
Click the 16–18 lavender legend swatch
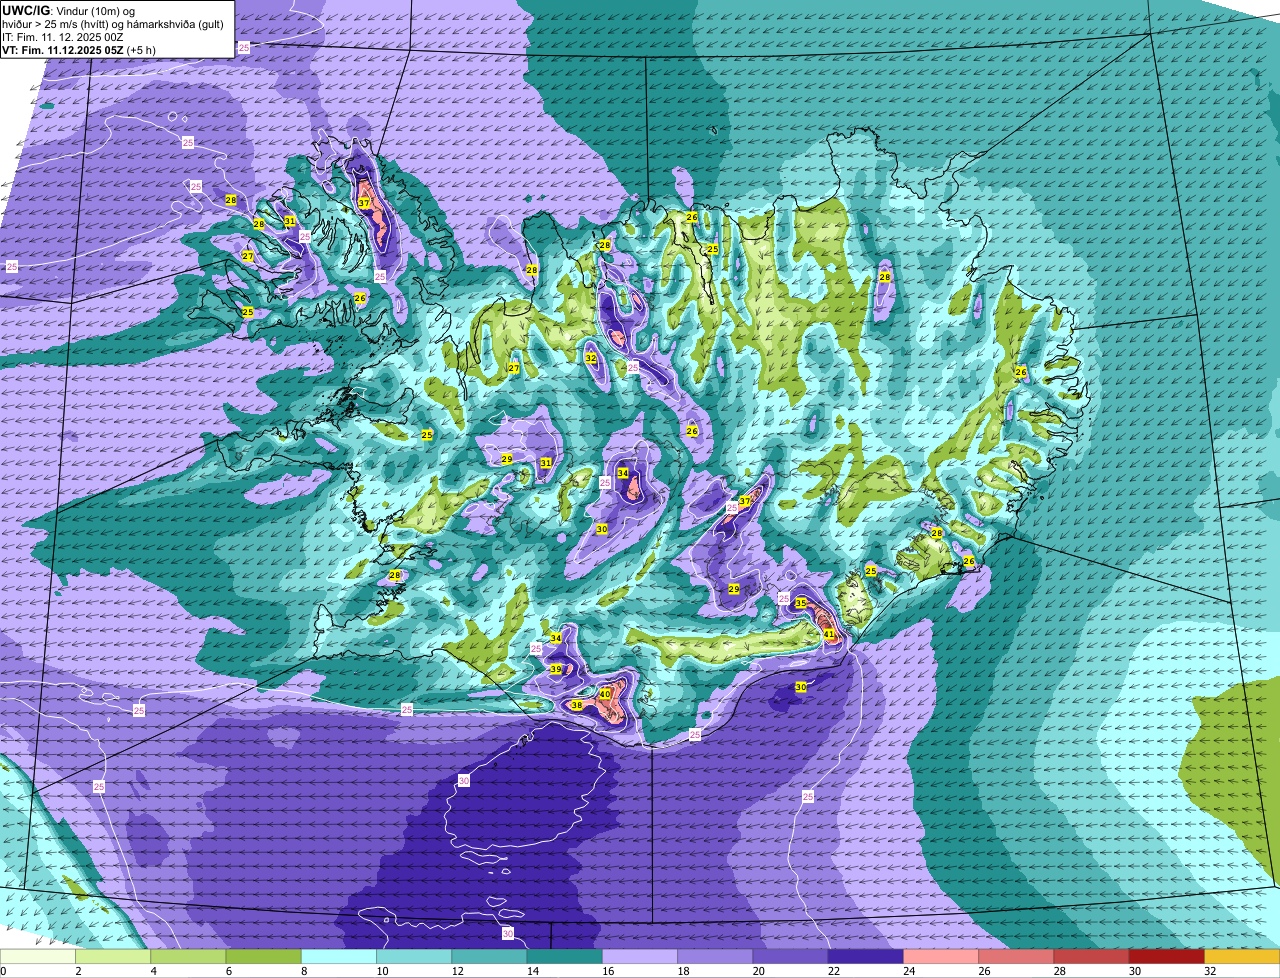640,956
